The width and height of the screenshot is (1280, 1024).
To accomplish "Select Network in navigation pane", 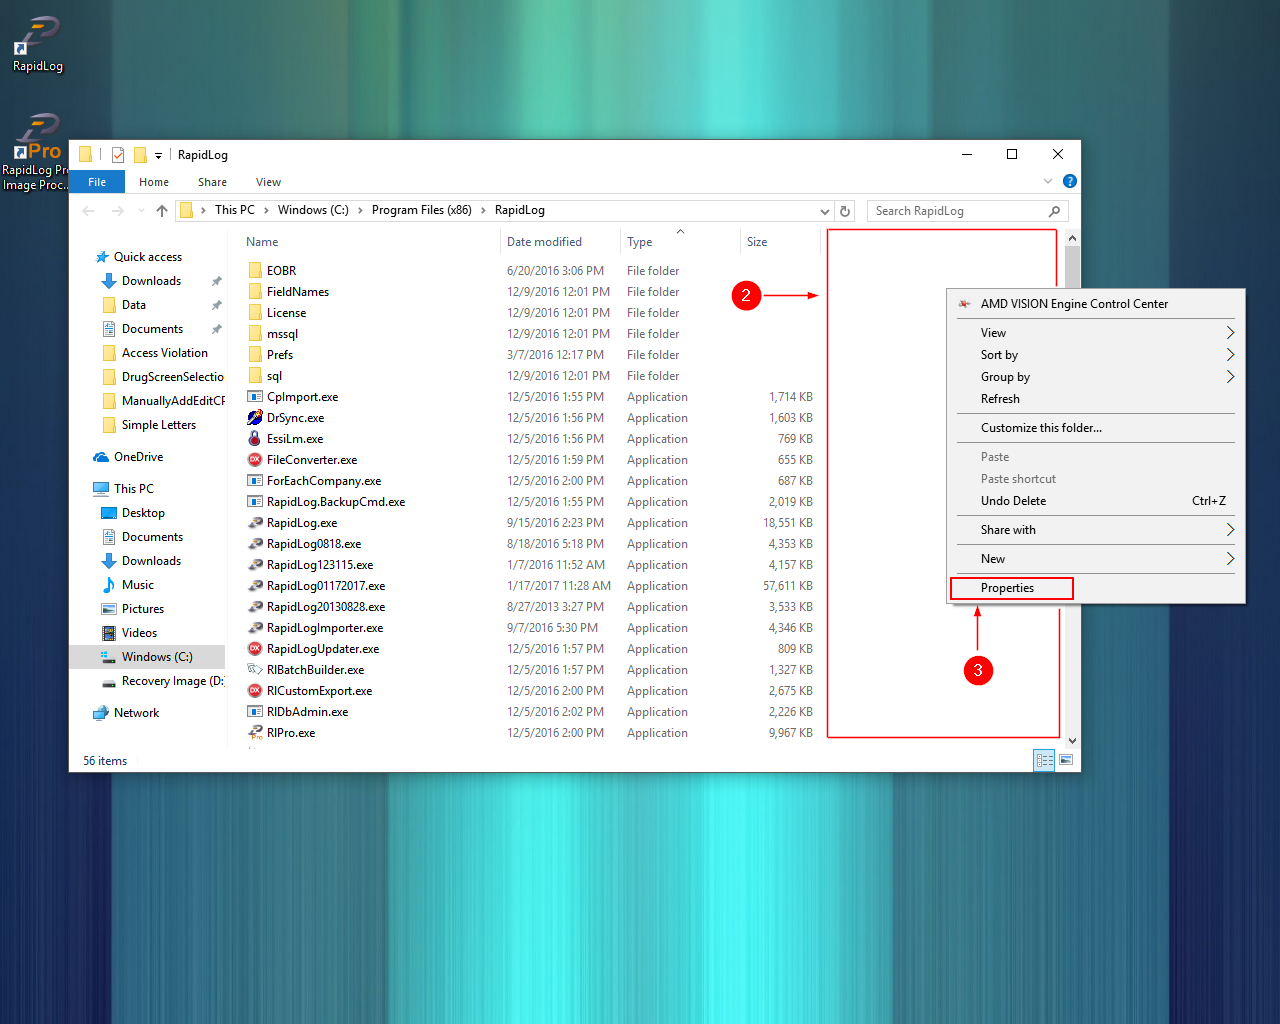I will tap(136, 713).
